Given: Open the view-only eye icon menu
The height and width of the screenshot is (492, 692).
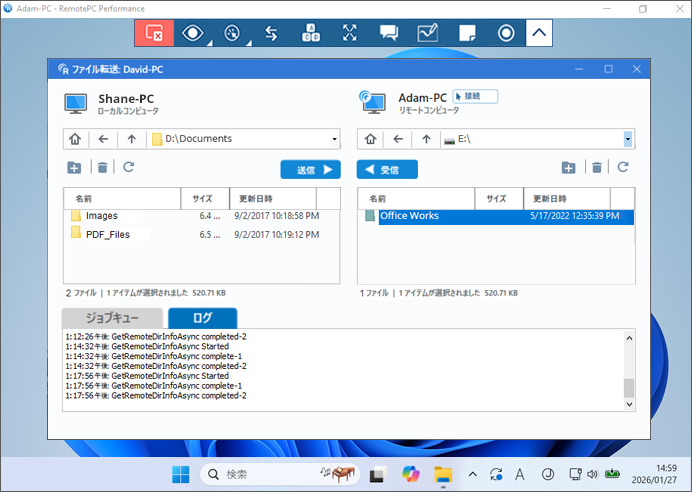Looking at the screenshot, I should click(193, 33).
